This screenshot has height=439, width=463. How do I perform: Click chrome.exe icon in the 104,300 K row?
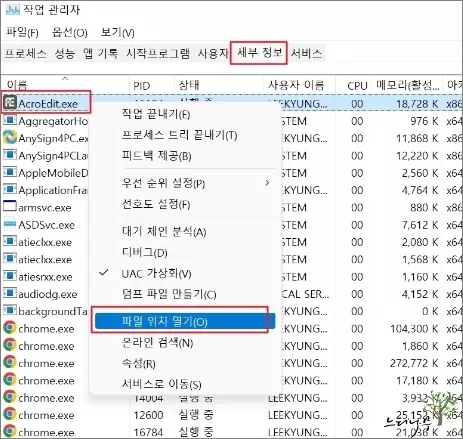tap(10, 328)
